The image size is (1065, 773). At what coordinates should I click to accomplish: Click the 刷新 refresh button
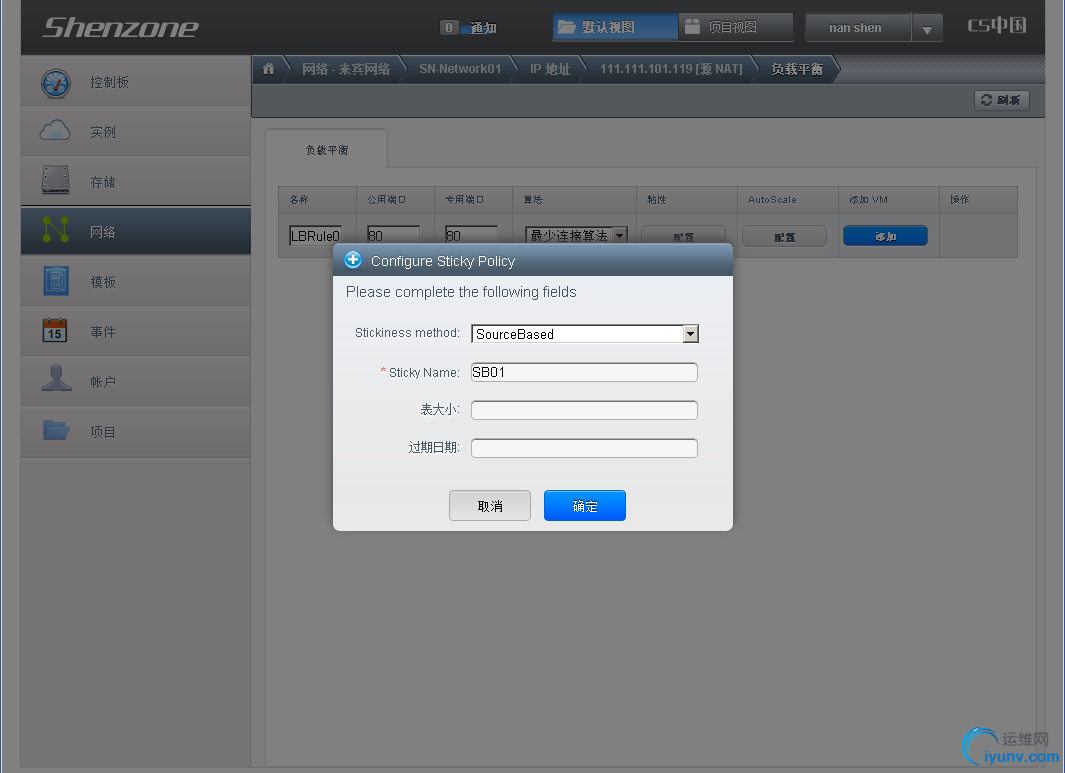coord(1002,100)
